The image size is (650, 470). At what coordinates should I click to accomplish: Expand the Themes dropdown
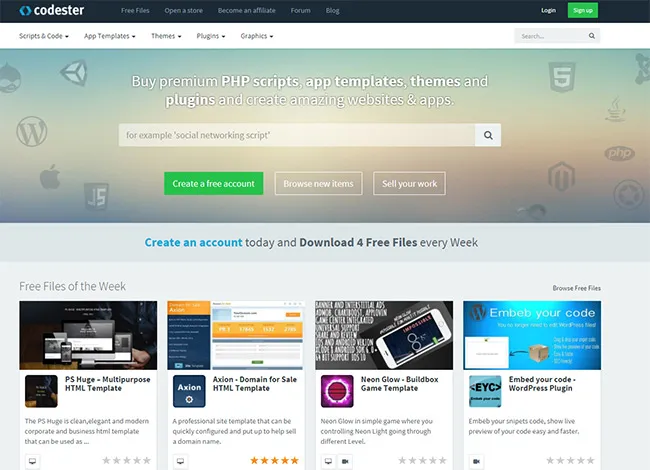166,36
